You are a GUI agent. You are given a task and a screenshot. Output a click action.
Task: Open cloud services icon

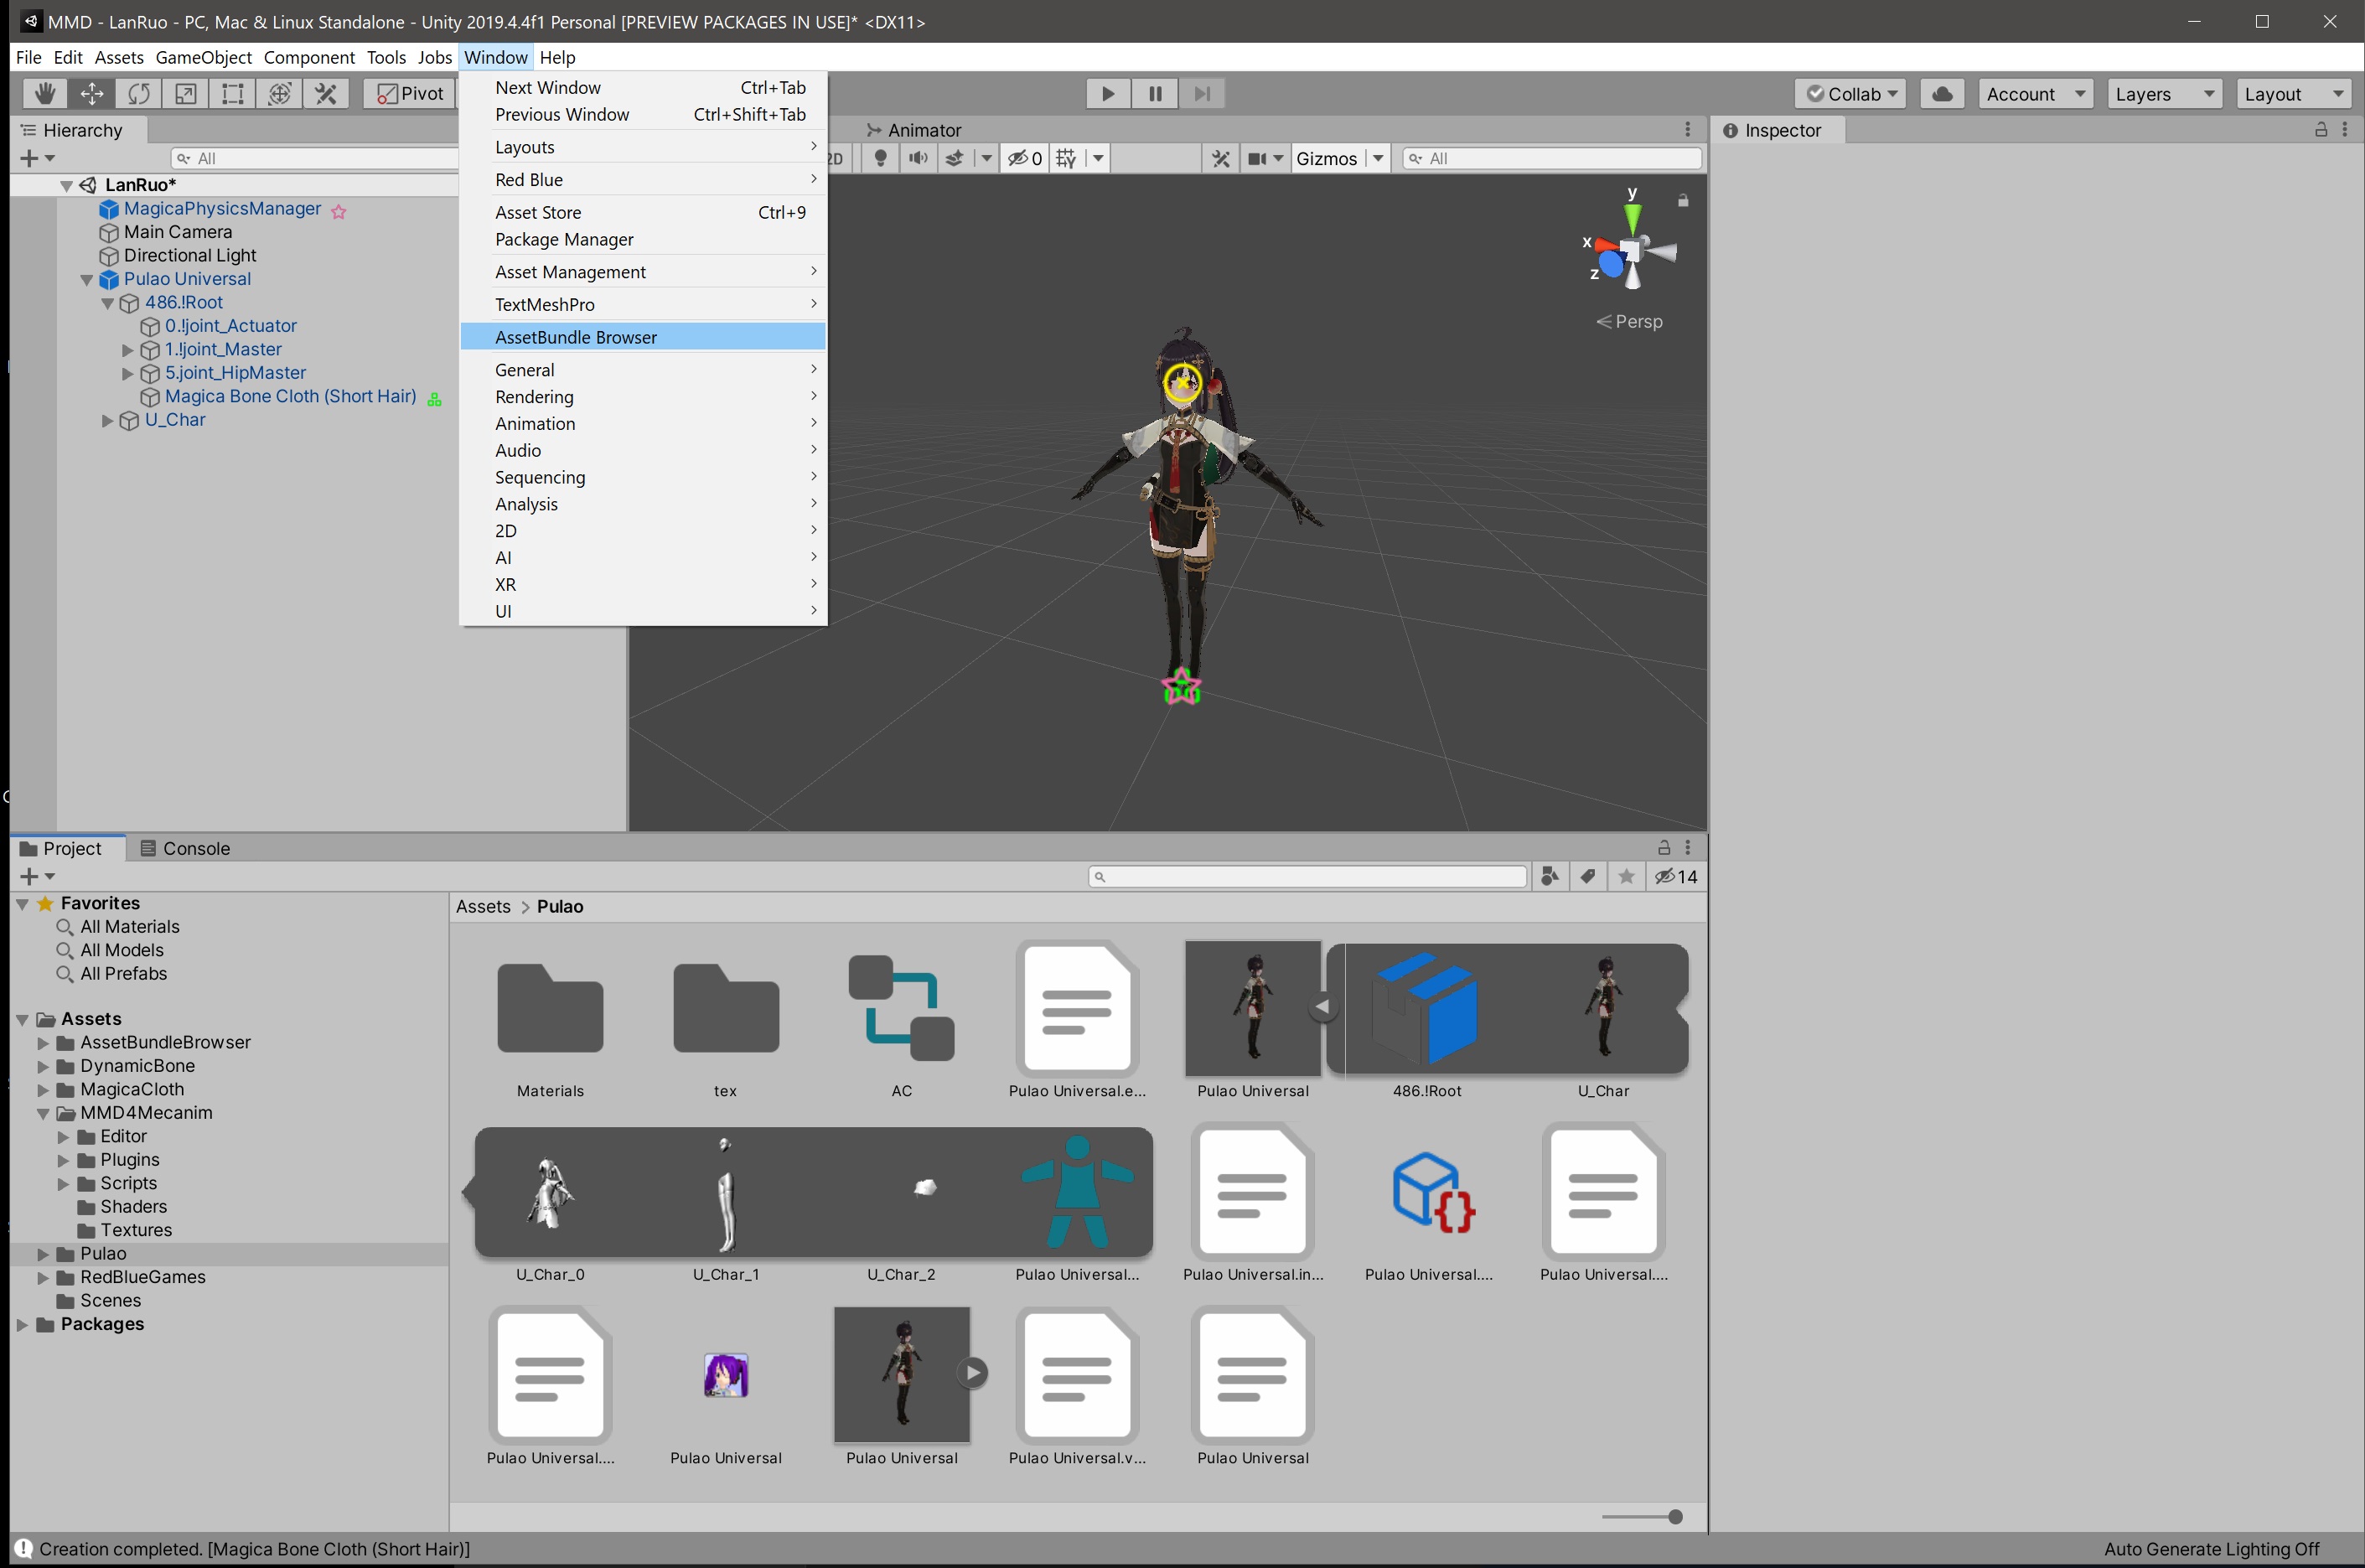1942,94
